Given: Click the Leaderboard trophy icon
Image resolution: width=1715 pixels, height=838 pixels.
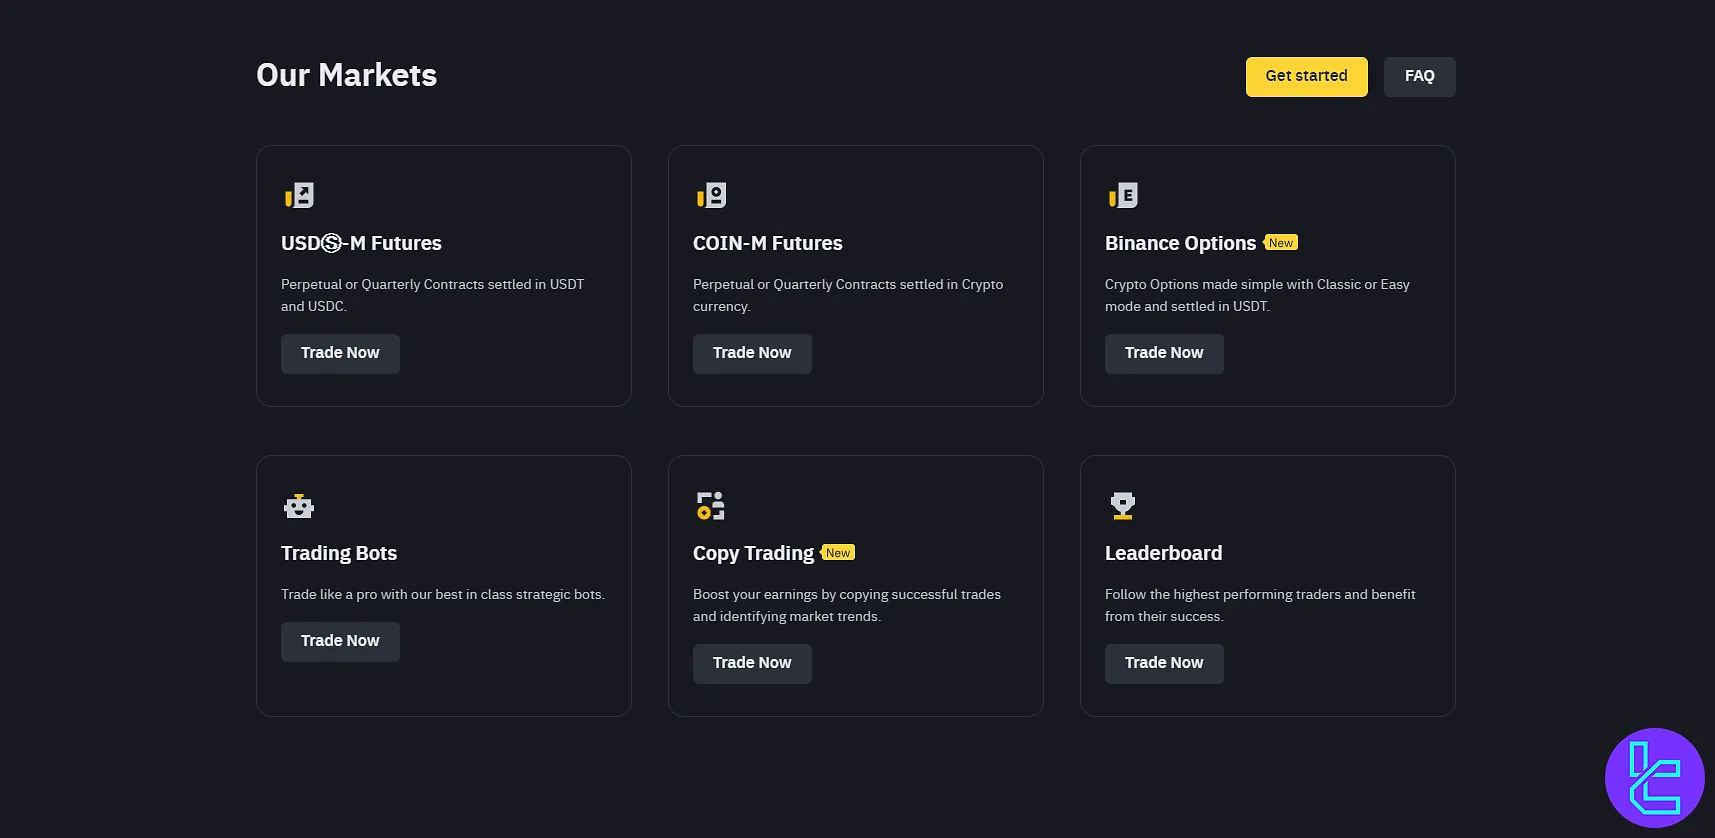Looking at the screenshot, I should (1123, 506).
